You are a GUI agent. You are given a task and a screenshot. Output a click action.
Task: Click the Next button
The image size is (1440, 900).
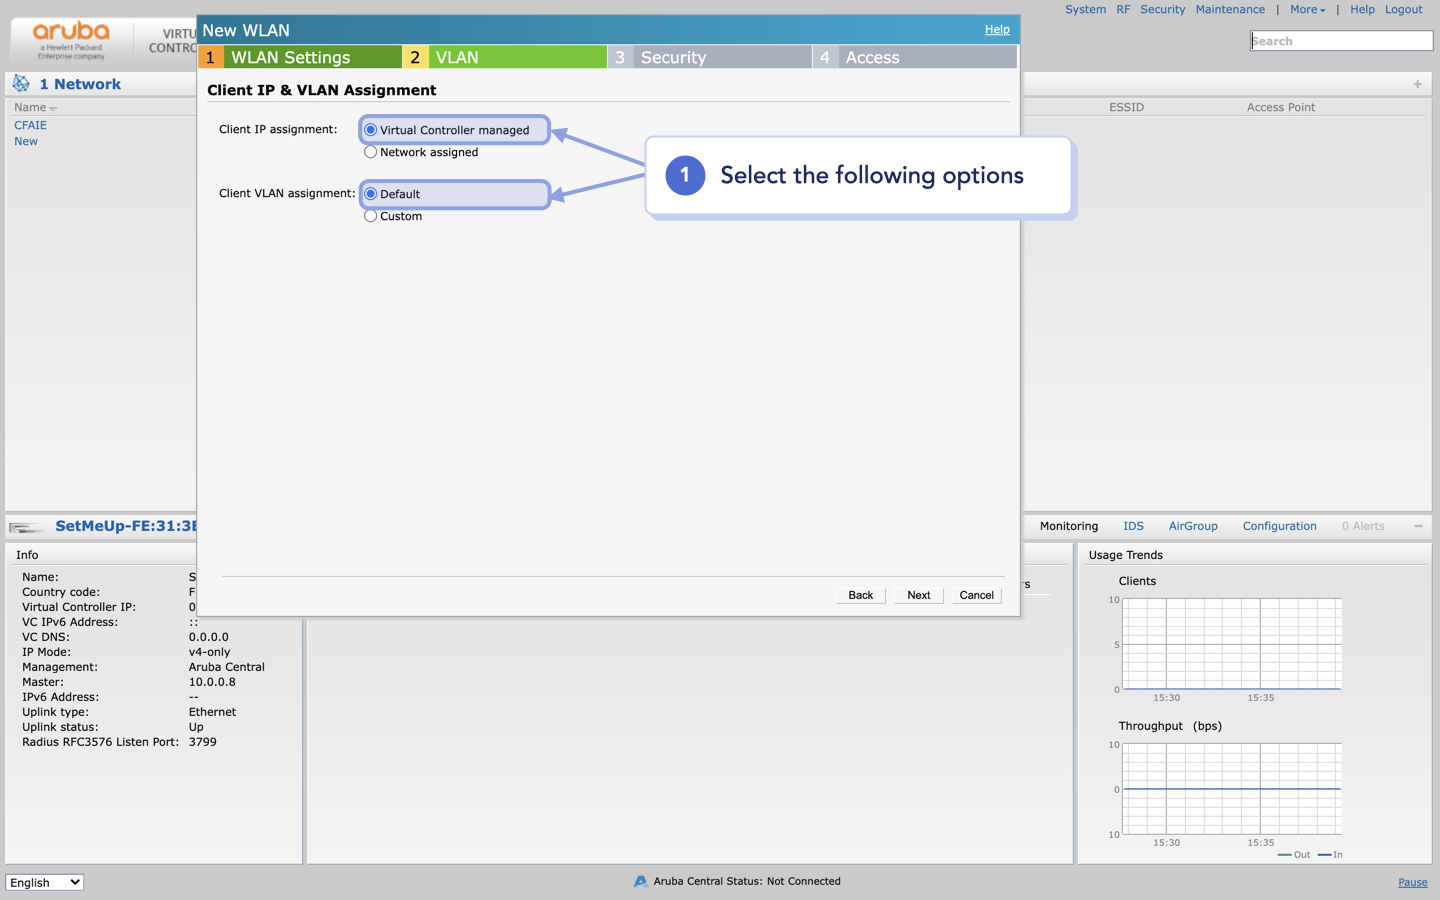[x=917, y=595]
